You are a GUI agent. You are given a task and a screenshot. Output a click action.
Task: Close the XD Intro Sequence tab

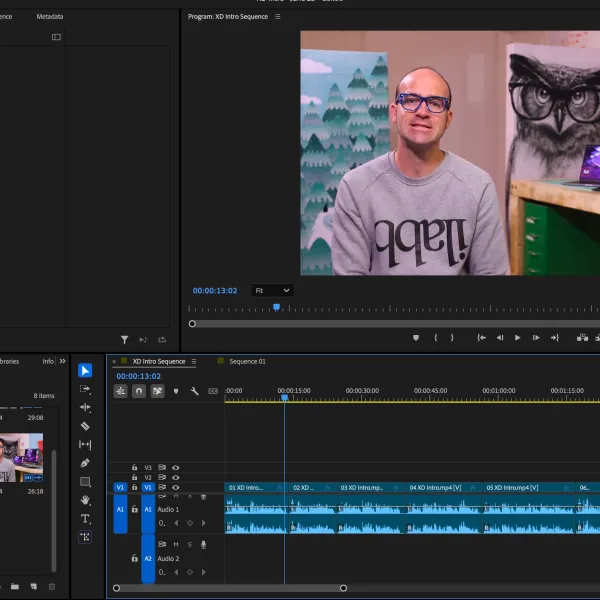pos(114,362)
